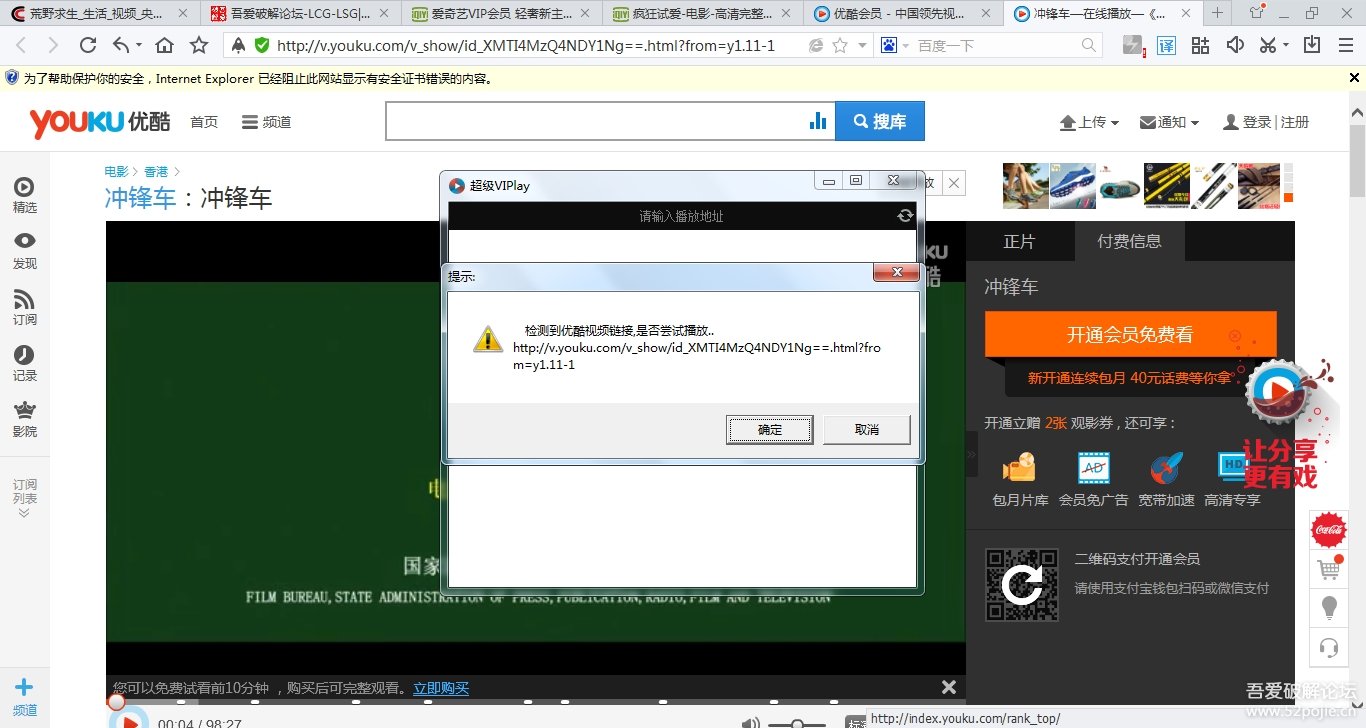Viewport: 1366px width, 728px height.
Task: Toggle the bookmark star in address bar
Action: point(838,45)
